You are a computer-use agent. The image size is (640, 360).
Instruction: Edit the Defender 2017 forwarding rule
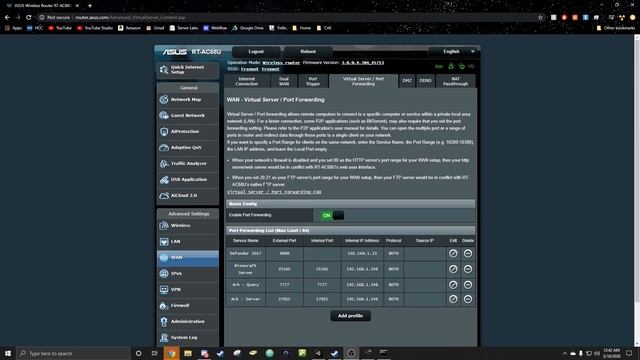453,253
